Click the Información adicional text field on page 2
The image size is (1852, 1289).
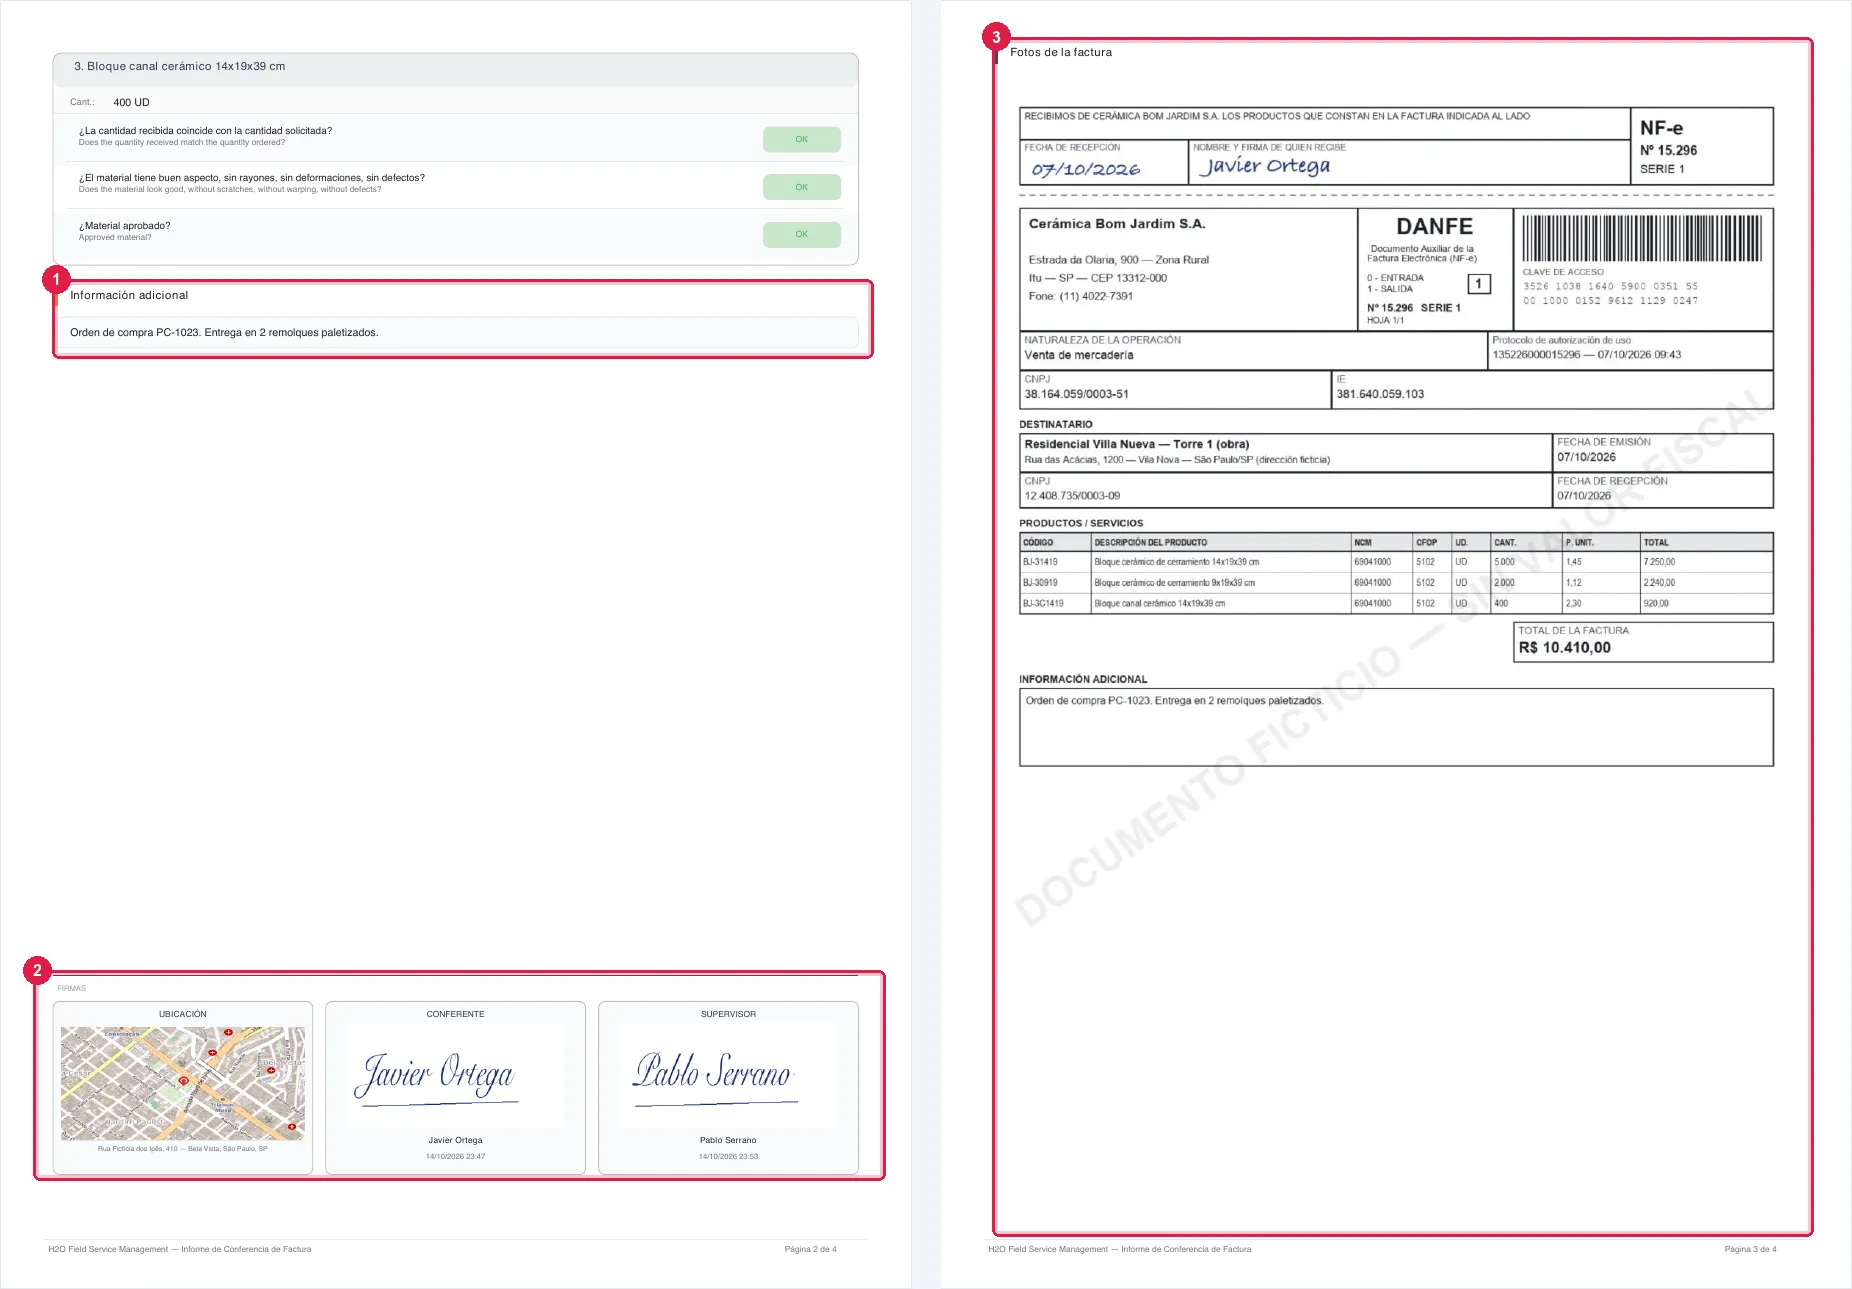point(456,333)
